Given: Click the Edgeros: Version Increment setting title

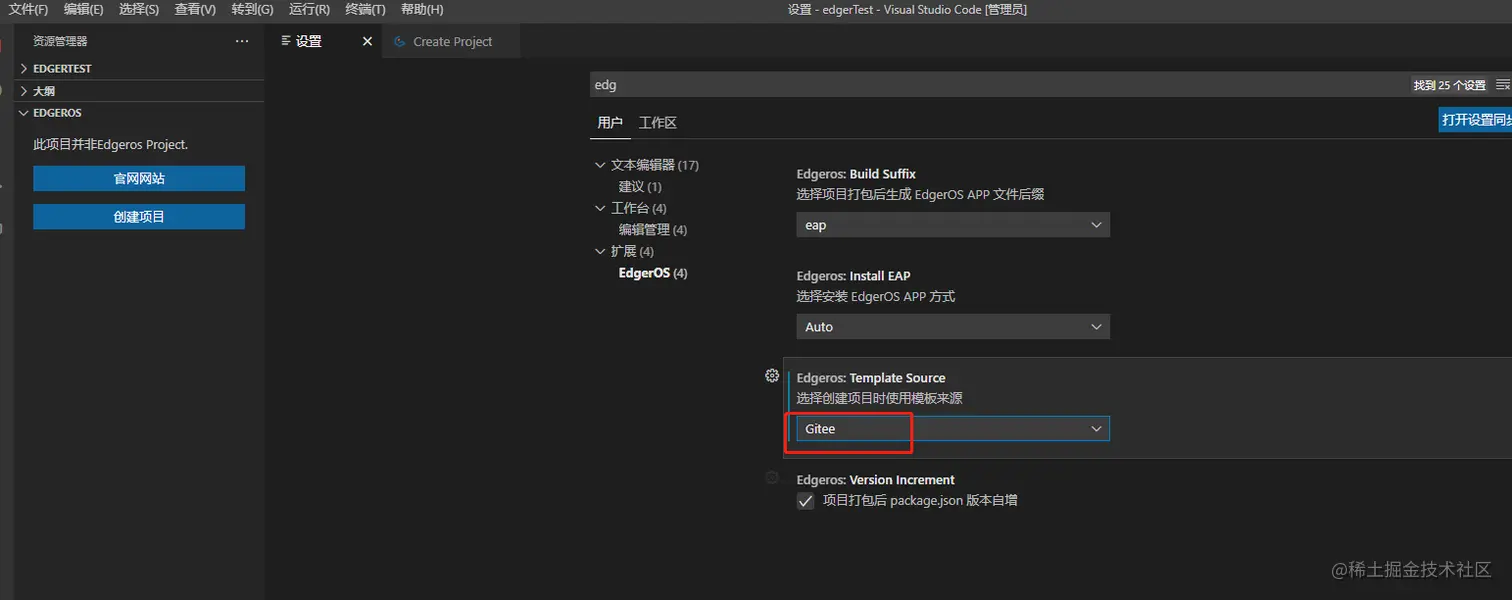Looking at the screenshot, I should click(x=875, y=480).
